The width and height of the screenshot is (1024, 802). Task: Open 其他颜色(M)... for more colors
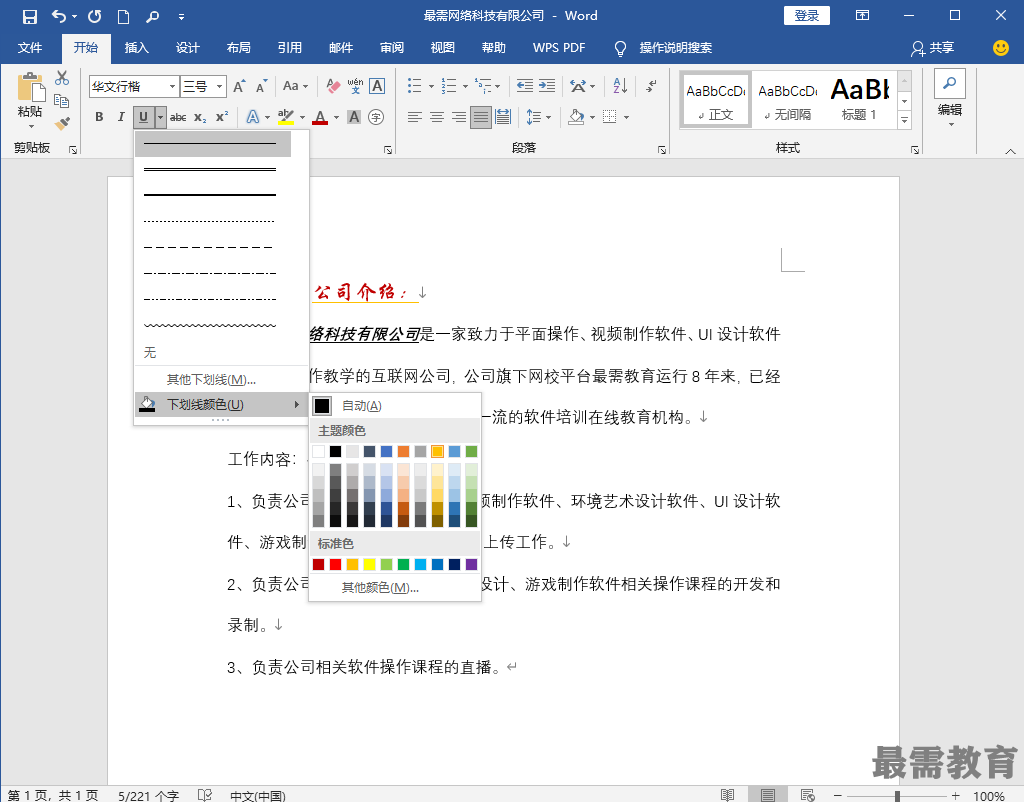click(x=395, y=588)
